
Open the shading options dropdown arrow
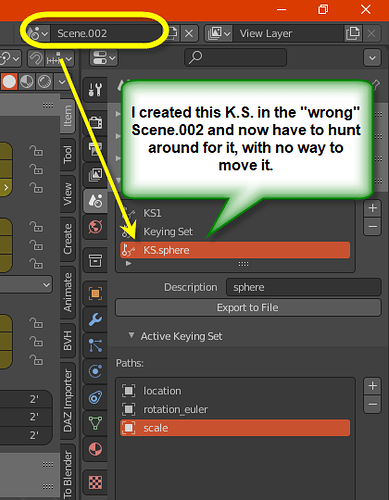62,81
